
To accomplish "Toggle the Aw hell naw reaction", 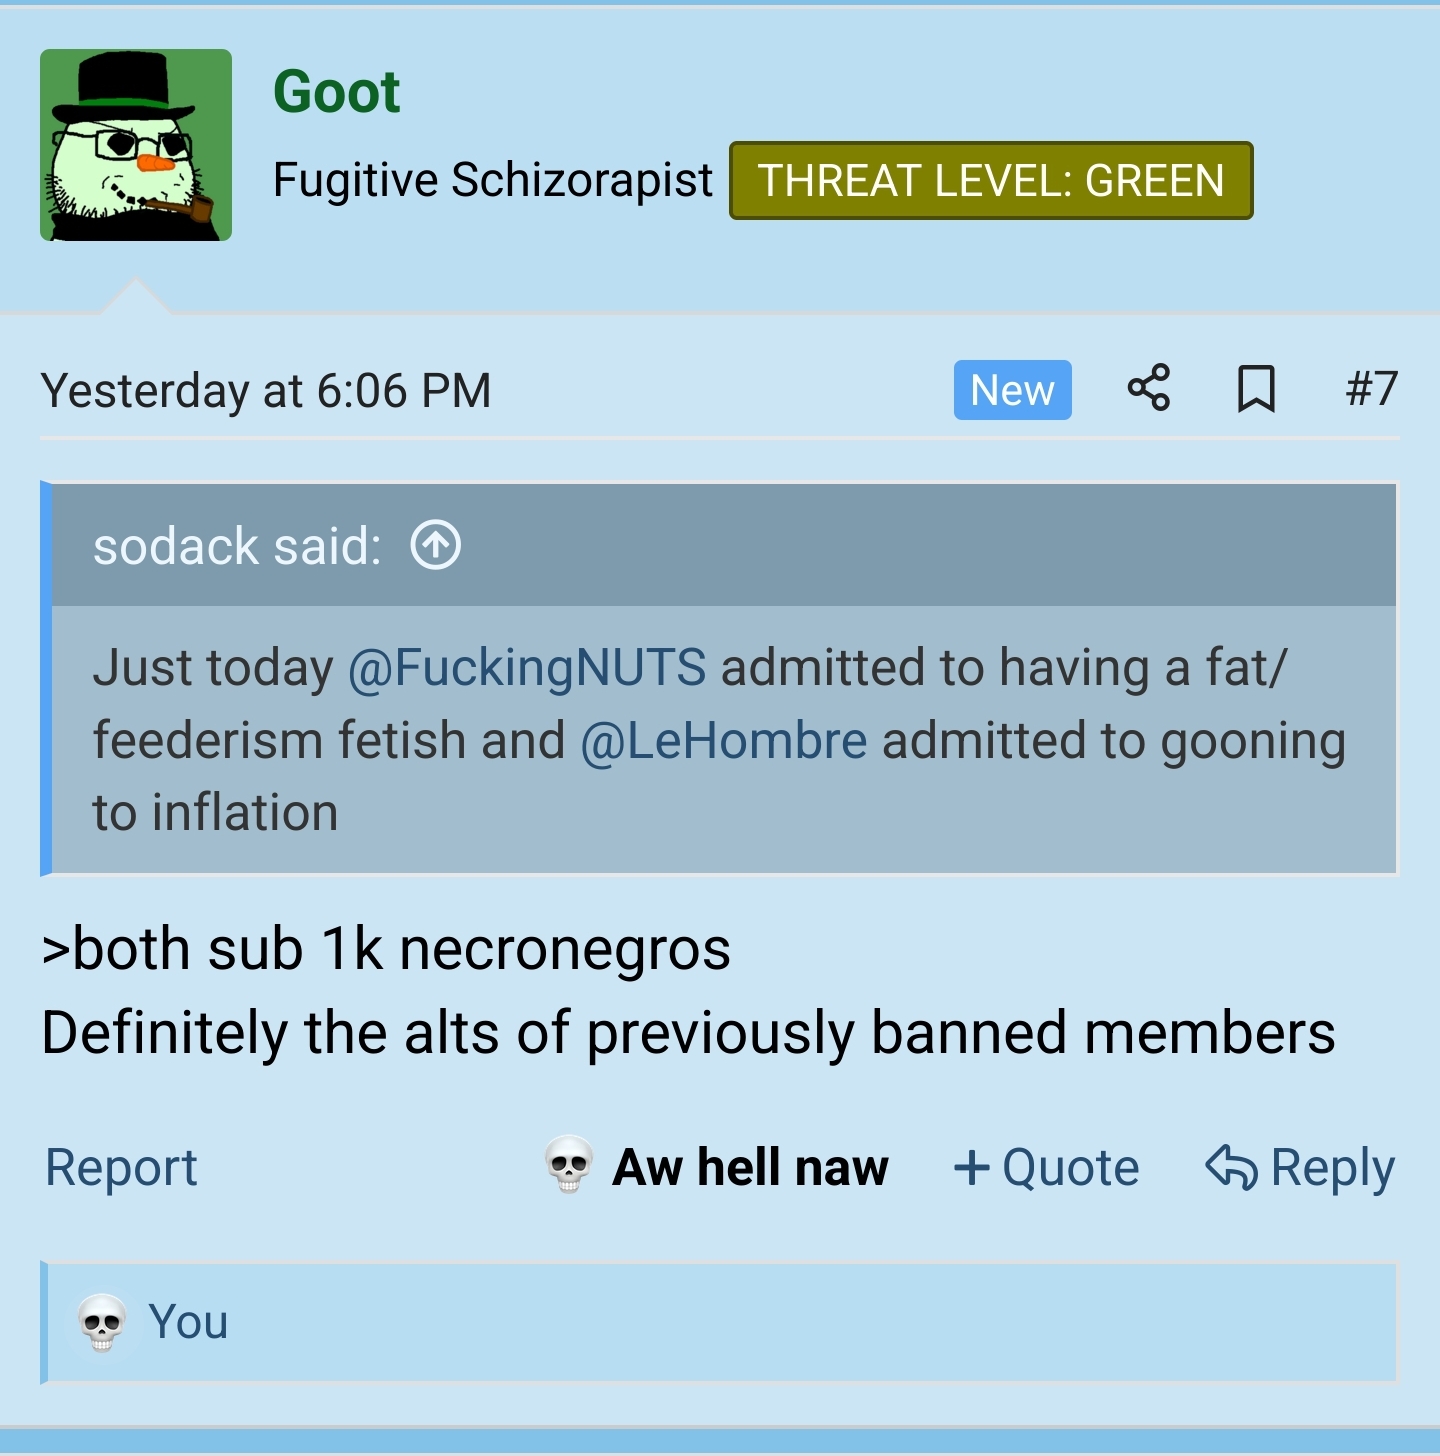I will coord(716,1166).
